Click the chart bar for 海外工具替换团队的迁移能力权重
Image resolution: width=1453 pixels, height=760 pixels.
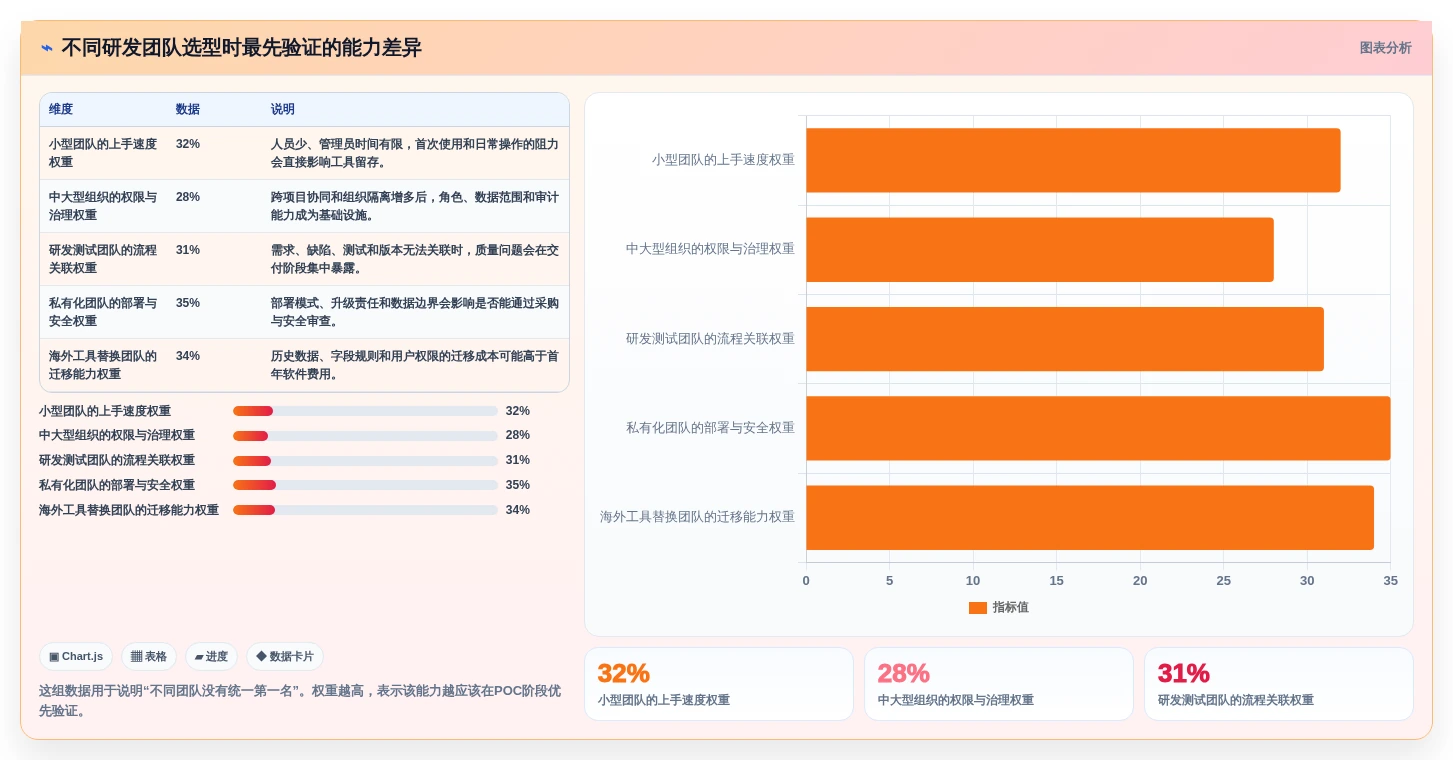click(1090, 518)
